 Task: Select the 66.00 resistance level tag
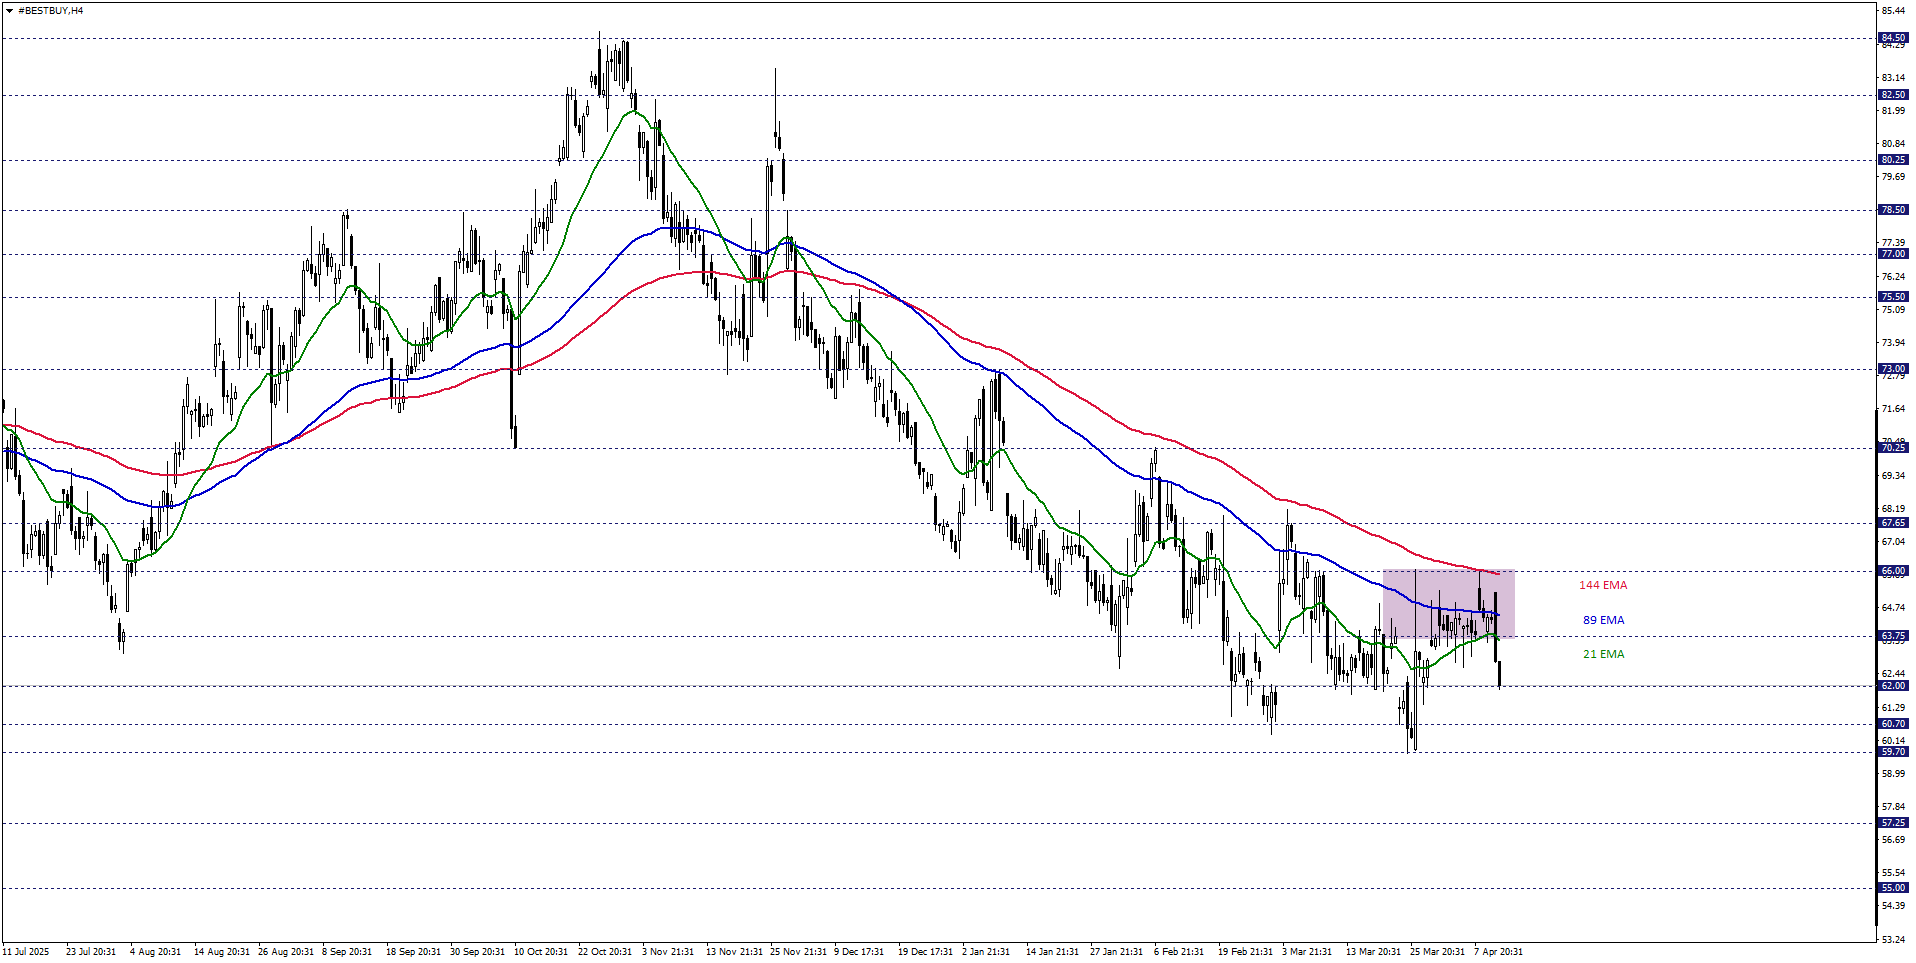click(x=1892, y=571)
